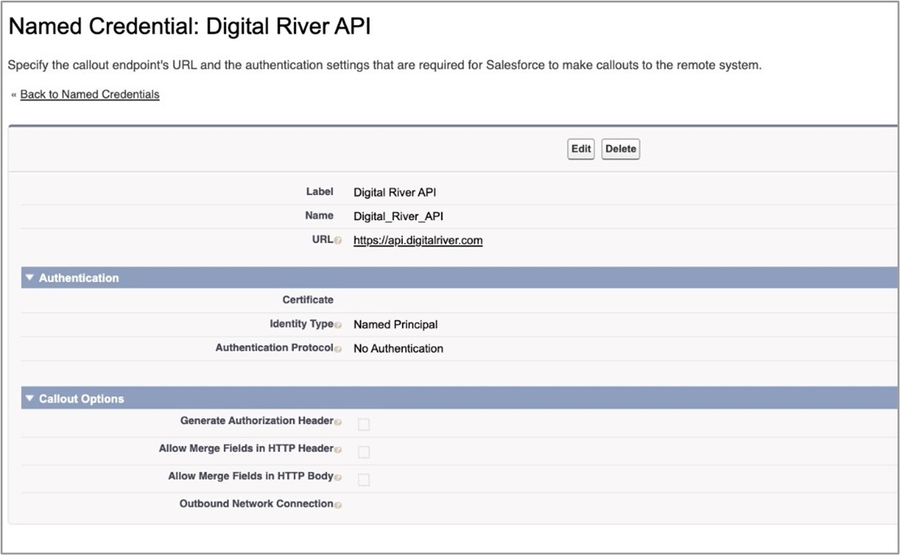Toggle Allow Merge Fields in HTTP Header checkbox

click(364, 452)
